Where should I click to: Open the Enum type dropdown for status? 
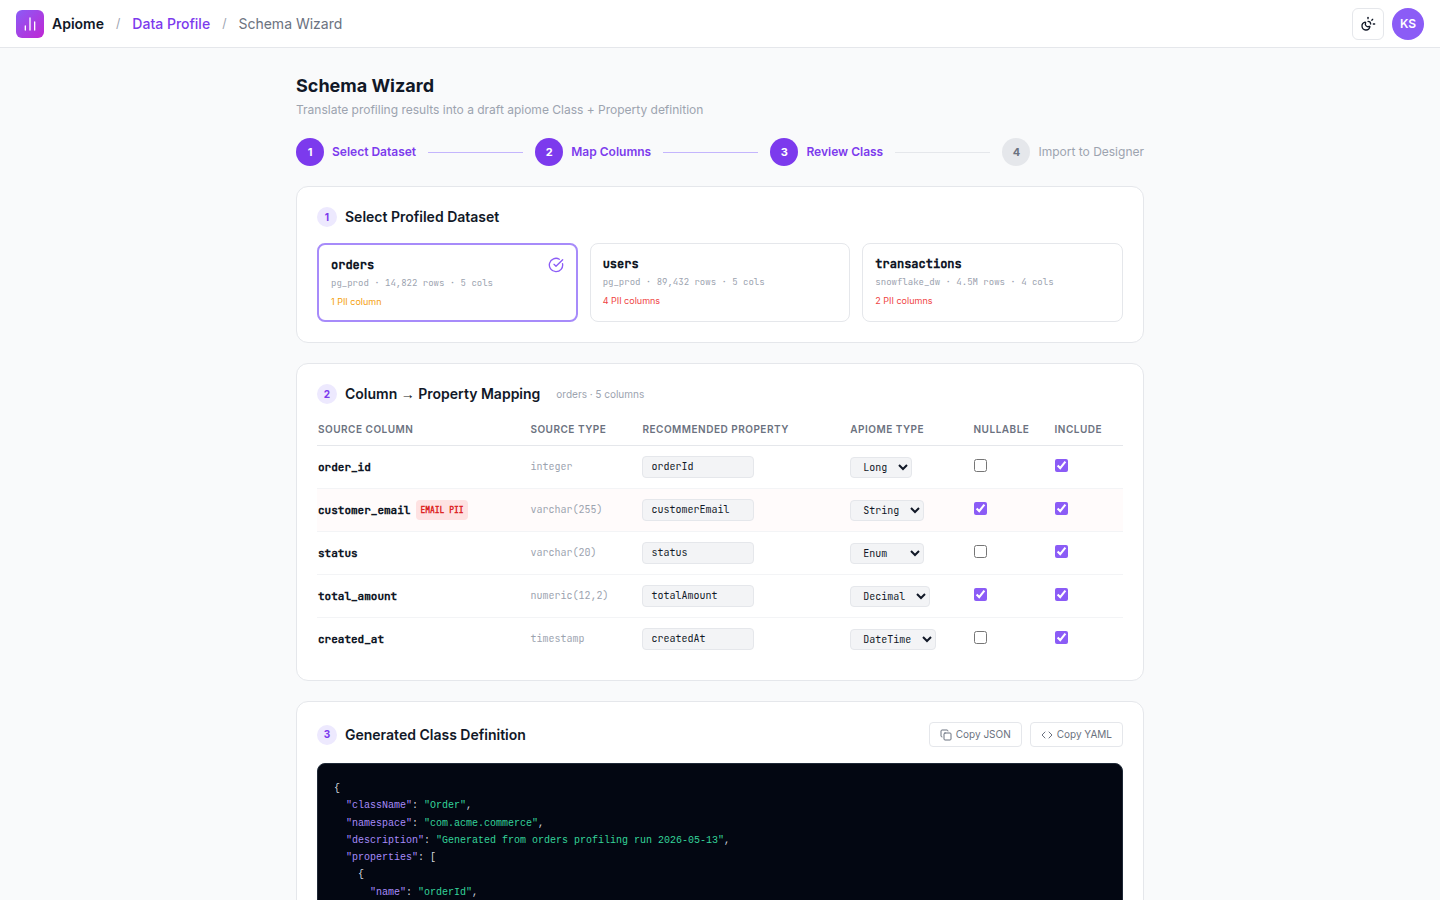click(x=887, y=553)
